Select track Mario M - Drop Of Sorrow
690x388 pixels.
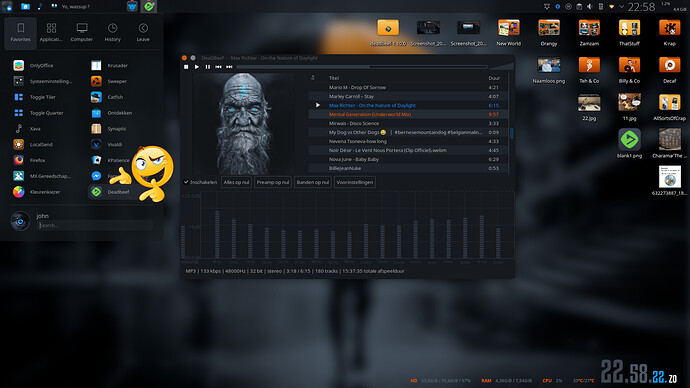[408, 88]
